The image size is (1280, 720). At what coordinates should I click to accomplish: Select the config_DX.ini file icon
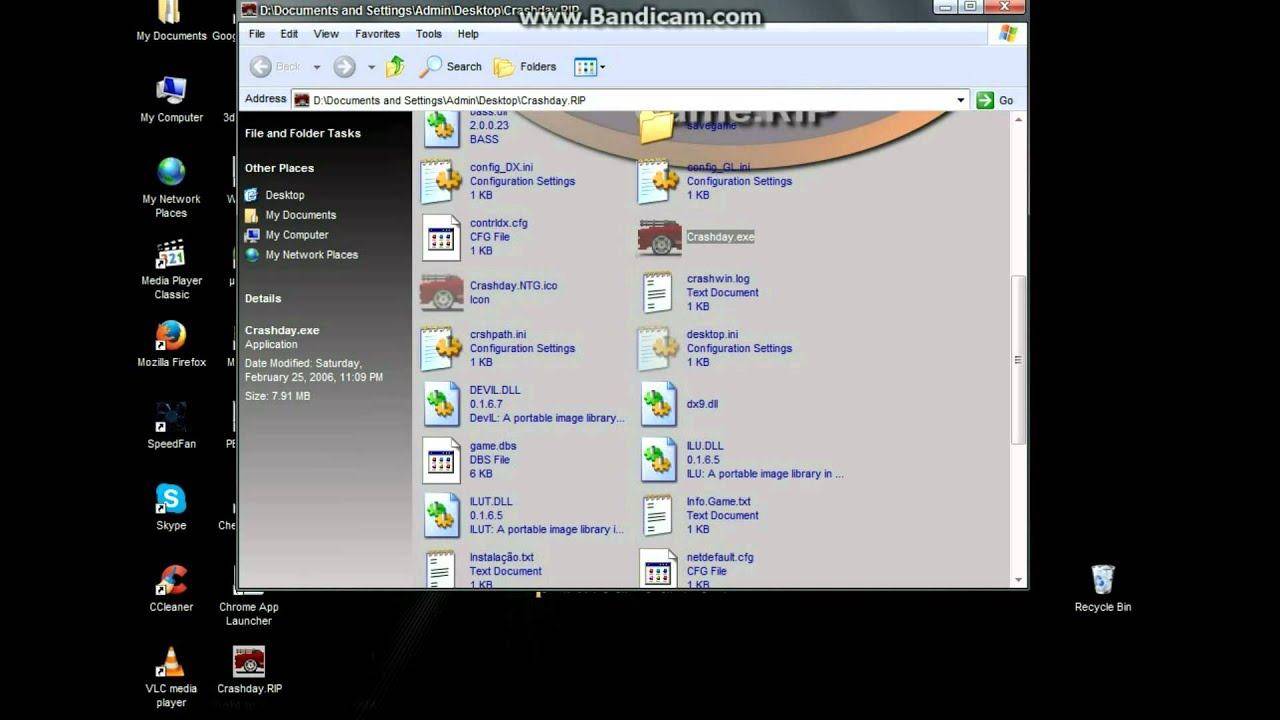[x=442, y=181]
